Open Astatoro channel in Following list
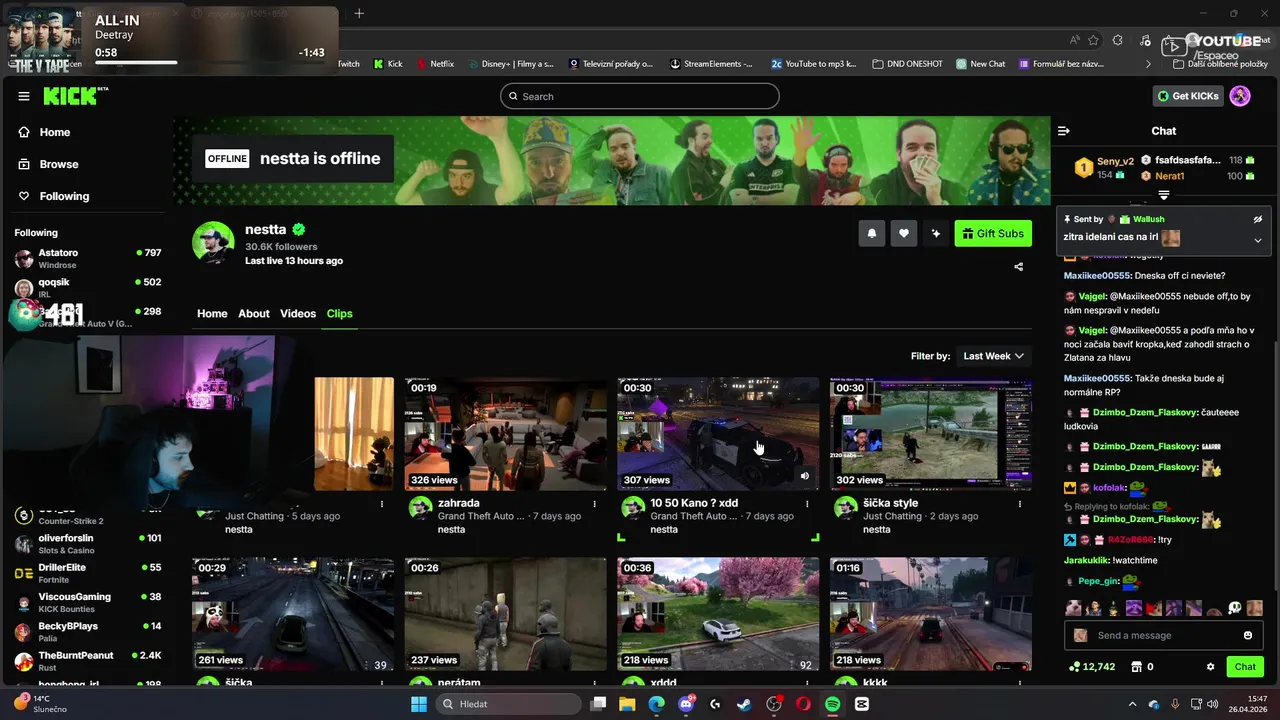This screenshot has height=720, width=1280. click(88, 258)
